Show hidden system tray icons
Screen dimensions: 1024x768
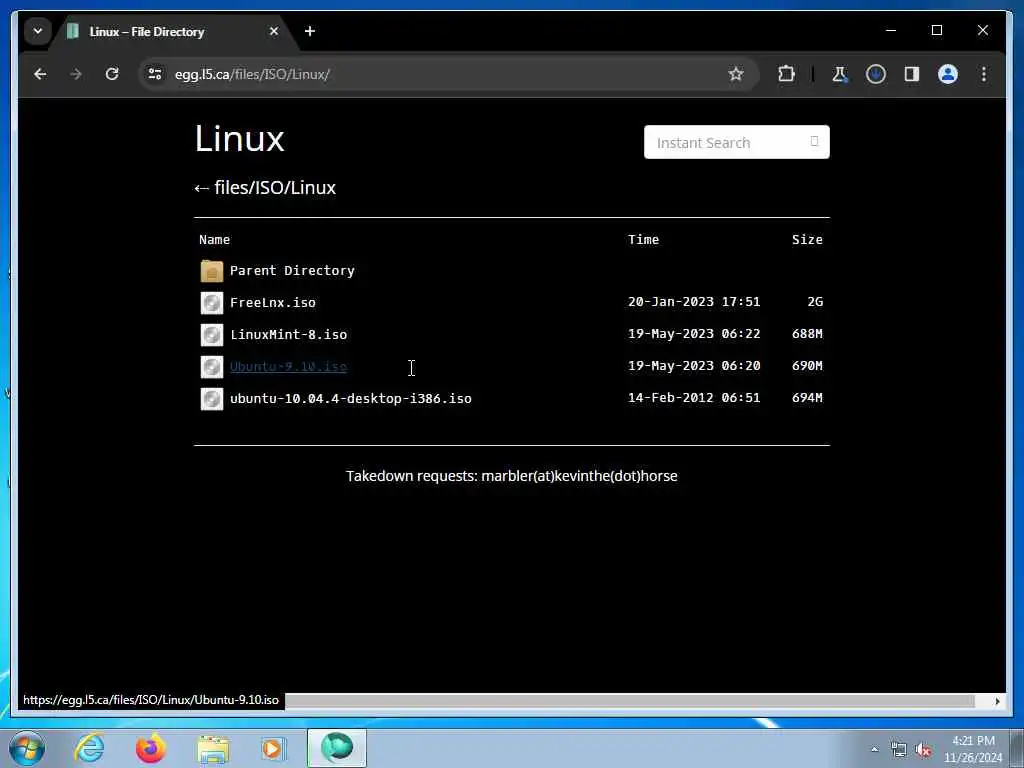[874, 750]
